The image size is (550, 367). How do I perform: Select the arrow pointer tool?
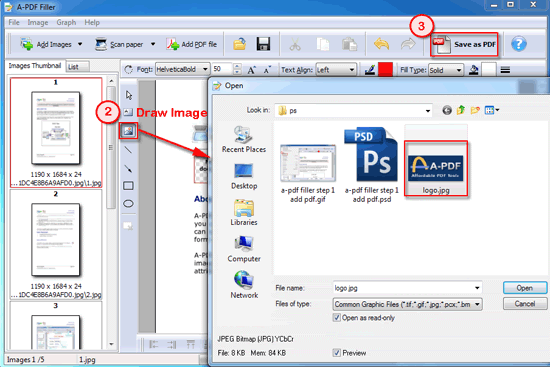129,95
